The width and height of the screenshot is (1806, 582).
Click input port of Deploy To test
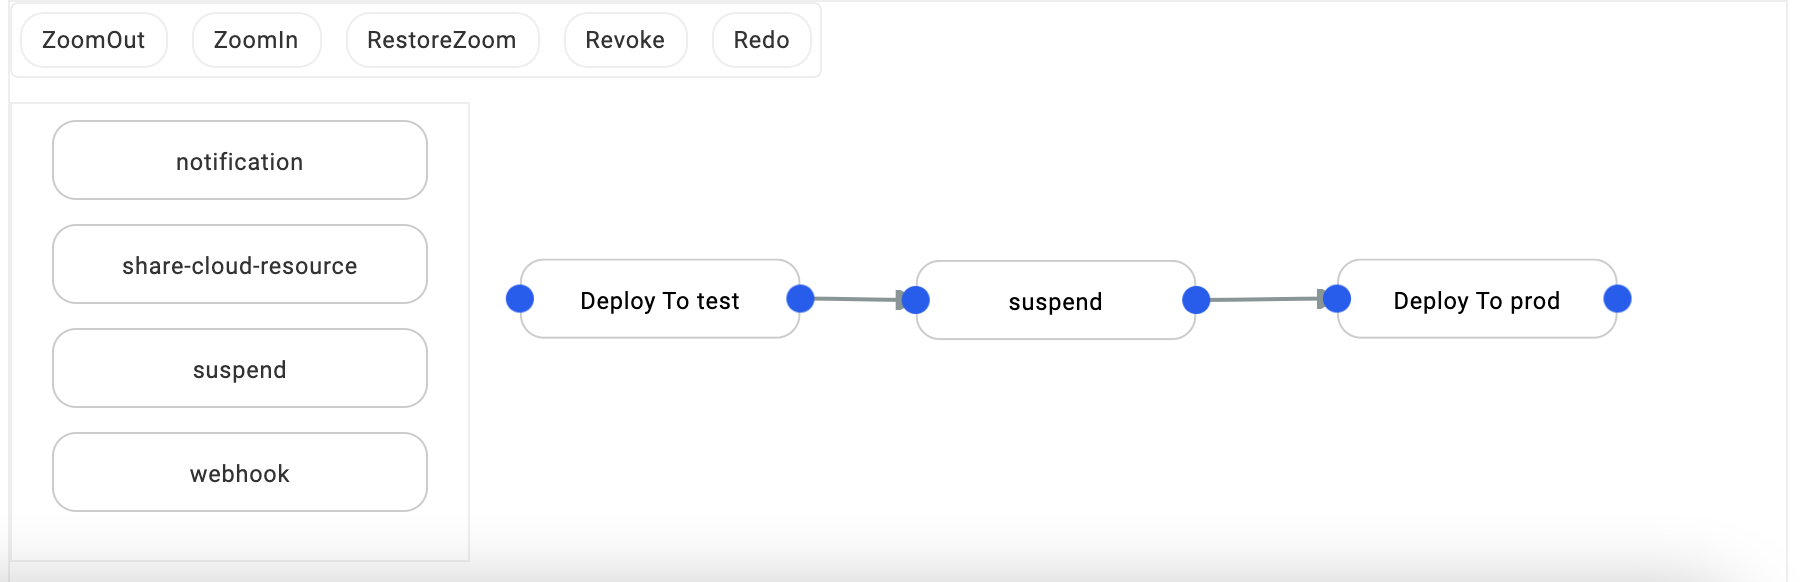[520, 299]
